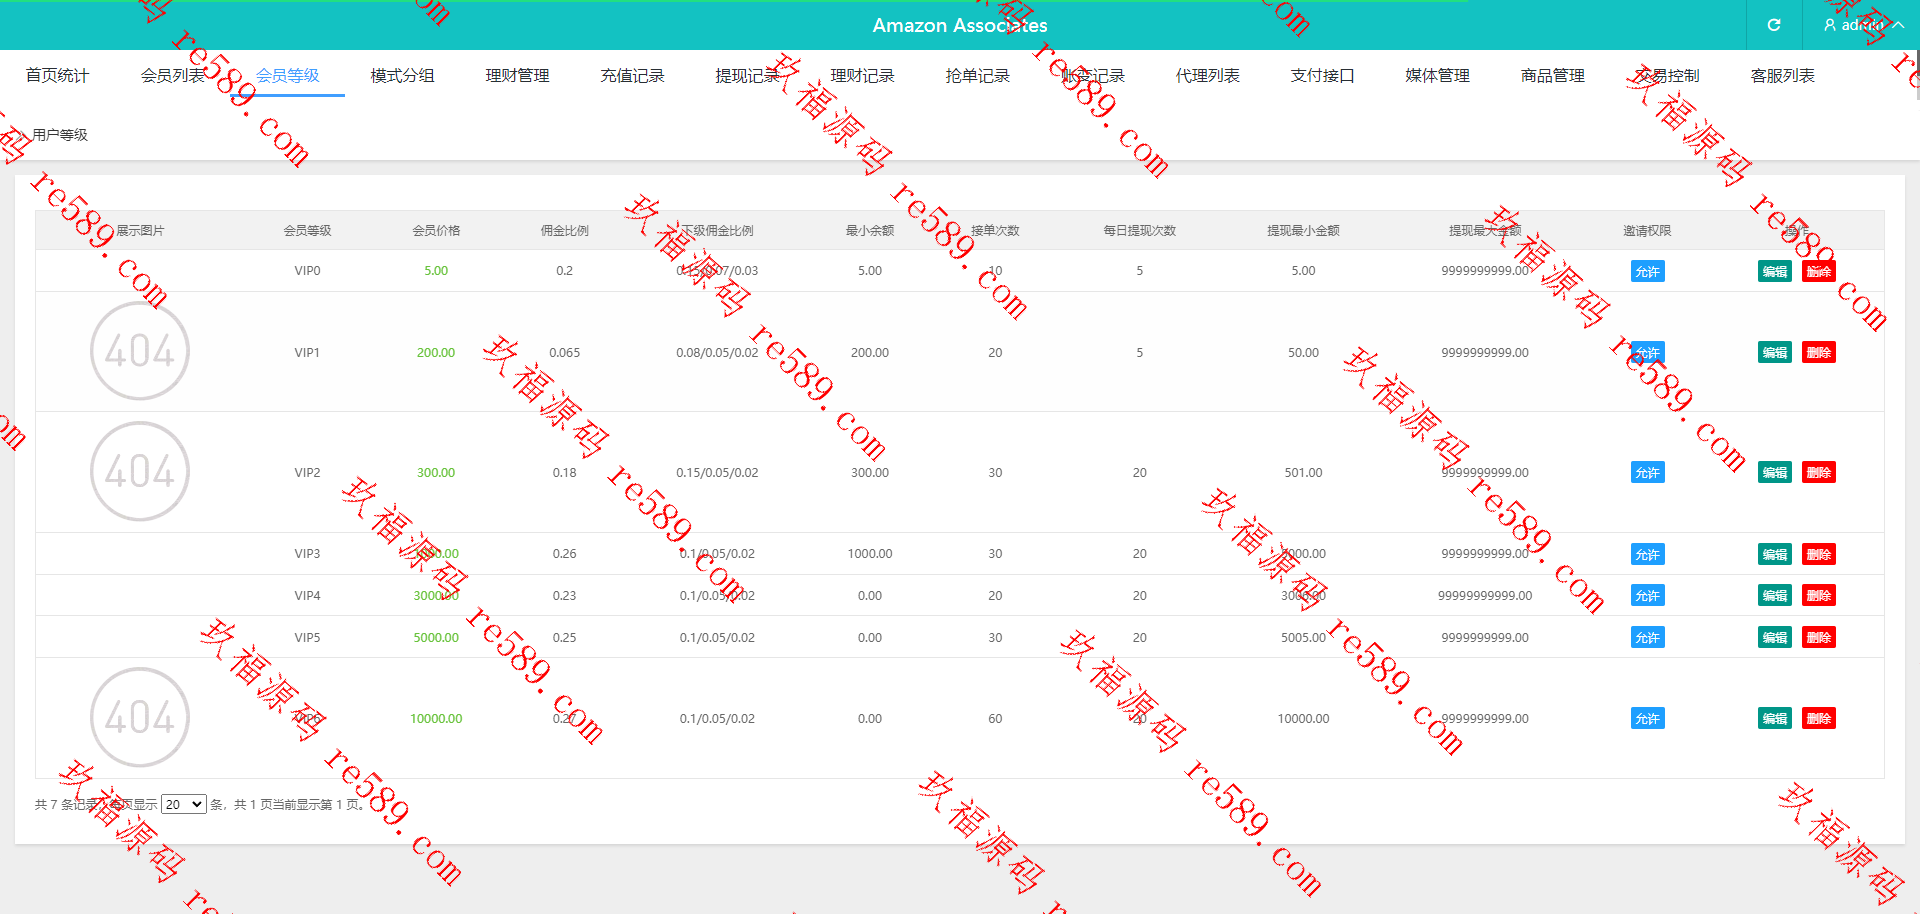The height and width of the screenshot is (914, 1920).
Task: Click the VIP4 level cell
Action: 307,595
